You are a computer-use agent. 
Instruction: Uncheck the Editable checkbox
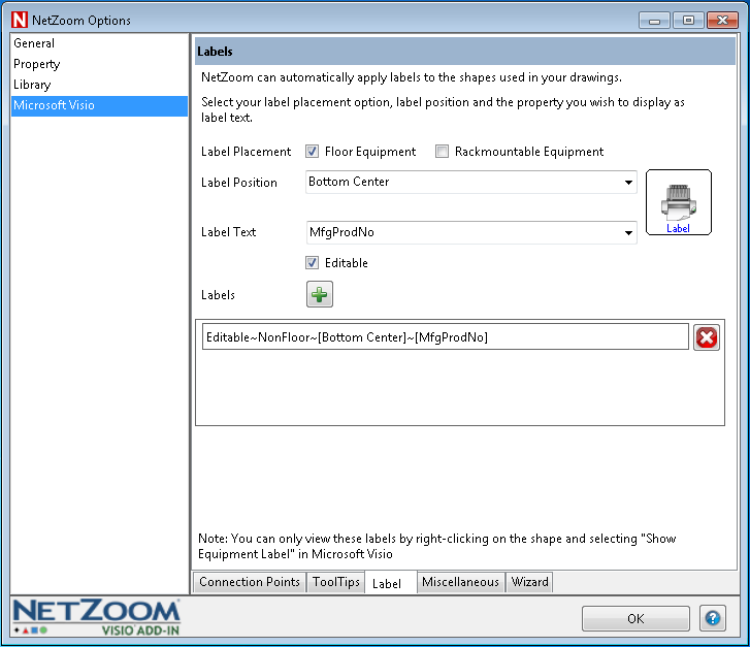click(x=312, y=263)
